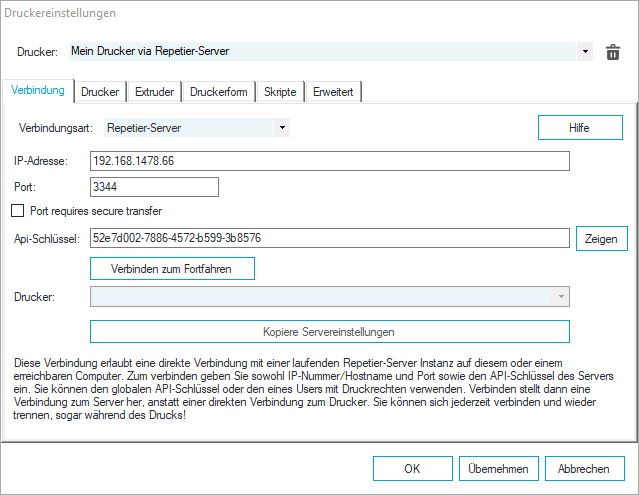Focus the IP-Adresse input field

point(330,161)
